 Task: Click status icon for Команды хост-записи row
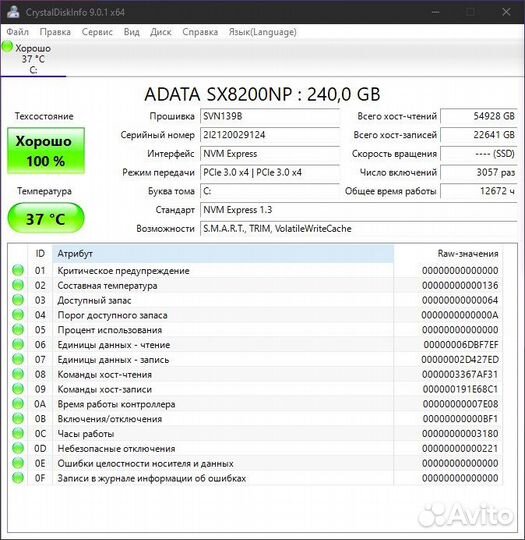(x=18, y=389)
